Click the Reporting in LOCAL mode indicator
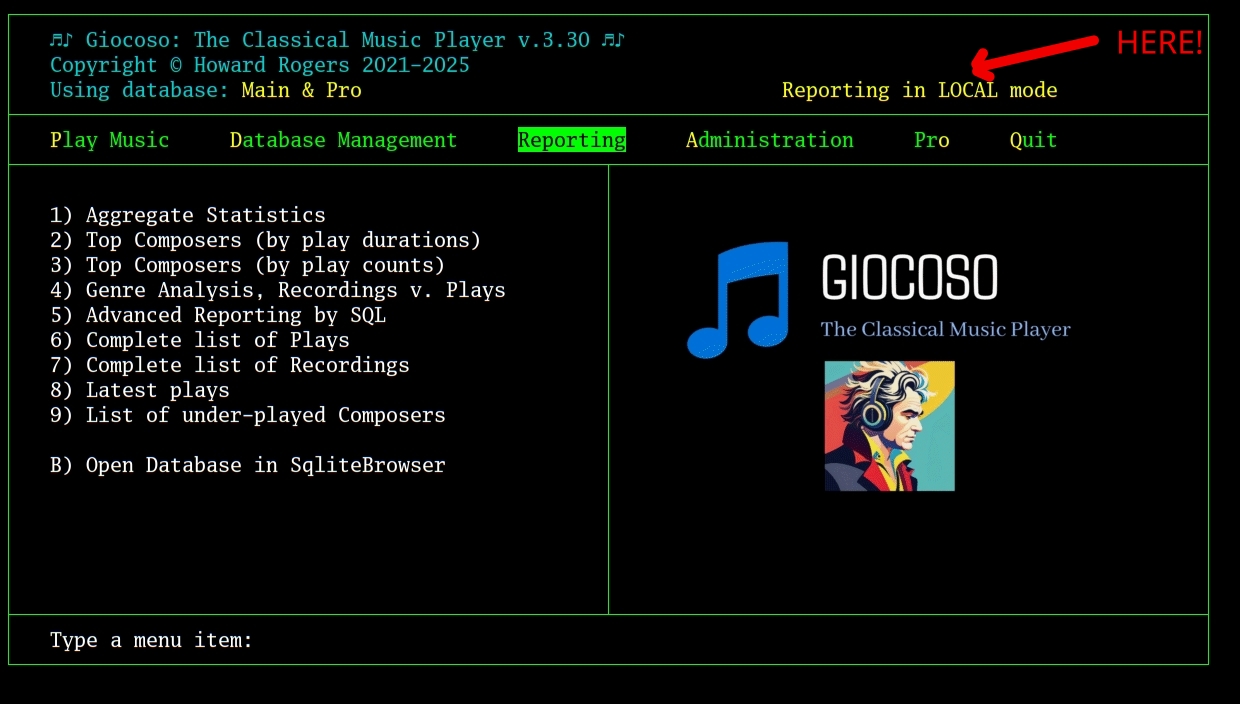 [x=919, y=90]
